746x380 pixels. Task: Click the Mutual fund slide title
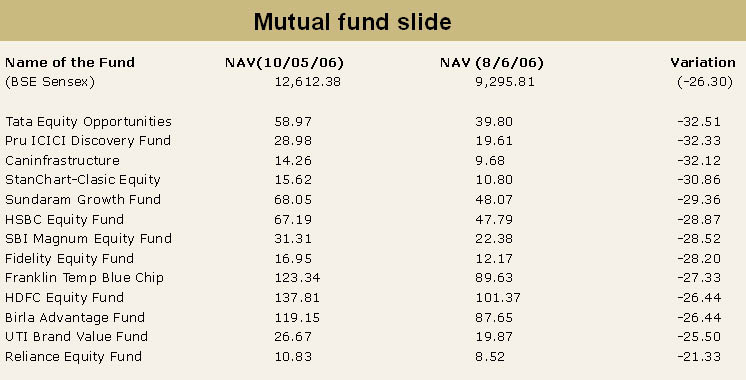352,22
